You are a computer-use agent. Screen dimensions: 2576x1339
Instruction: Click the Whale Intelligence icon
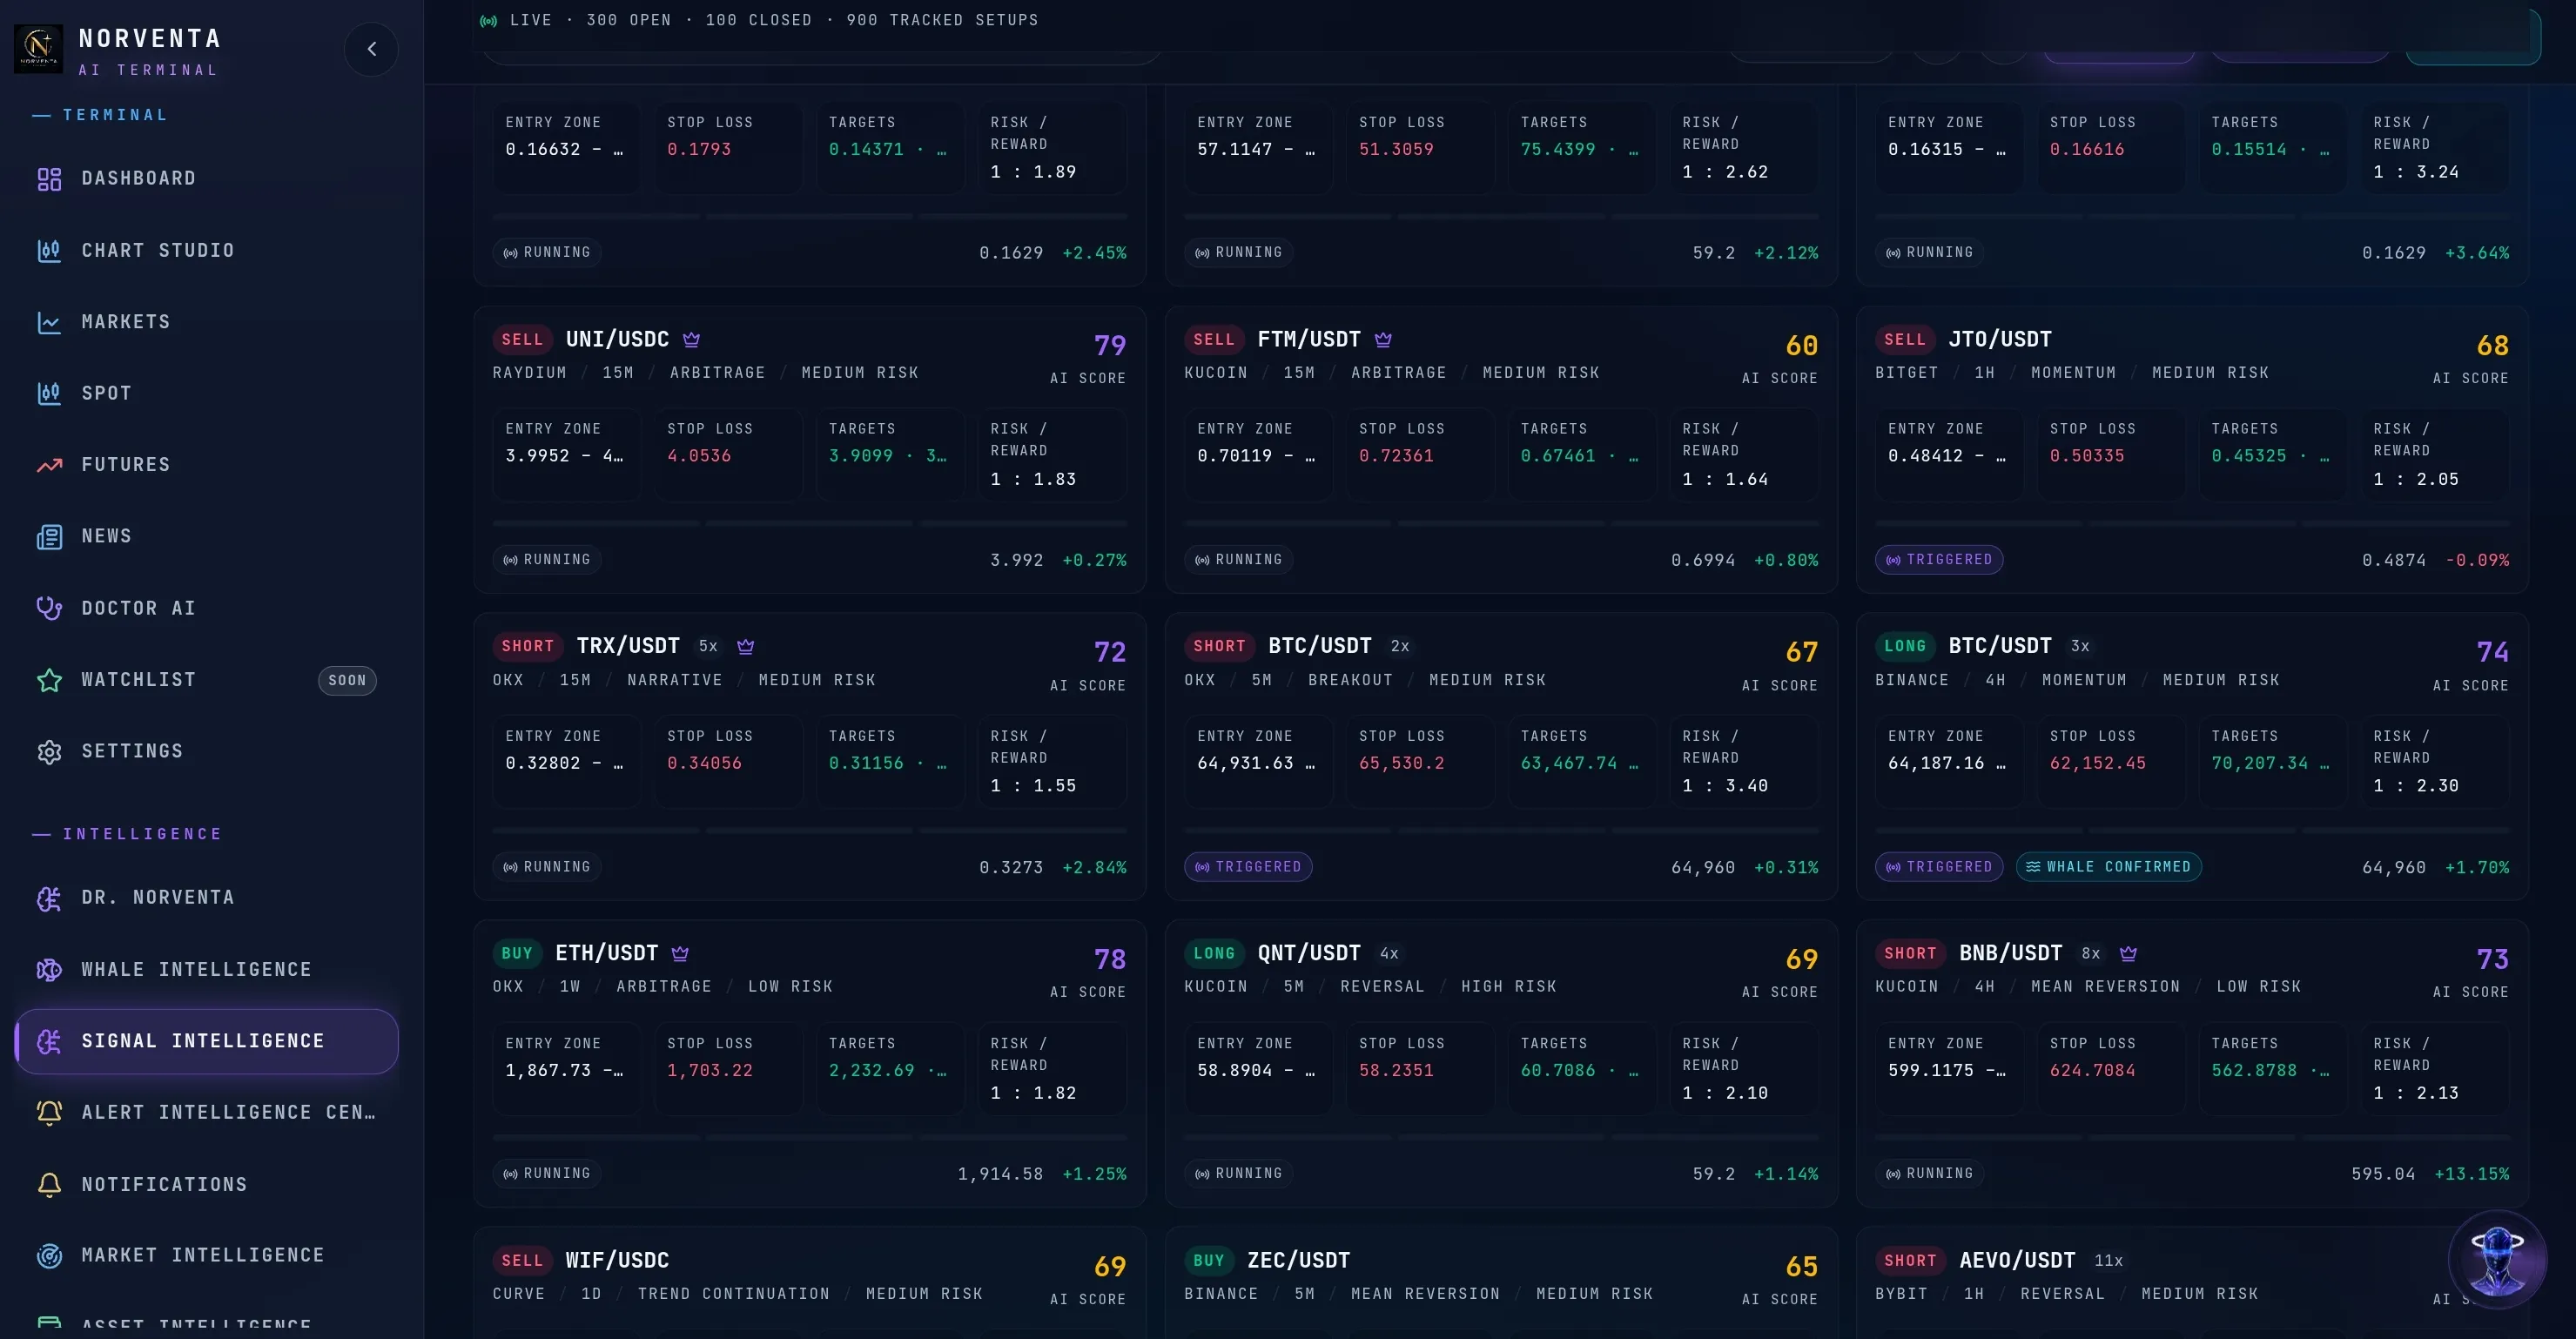tap(49, 970)
